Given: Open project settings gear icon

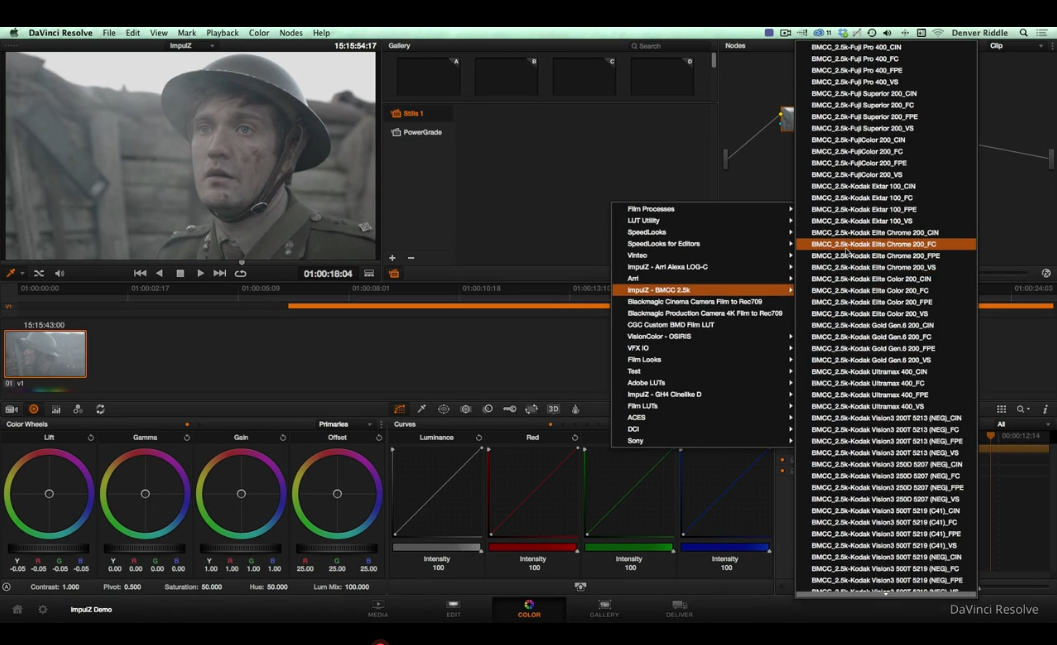Looking at the screenshot, I should (x=42, y=609).
